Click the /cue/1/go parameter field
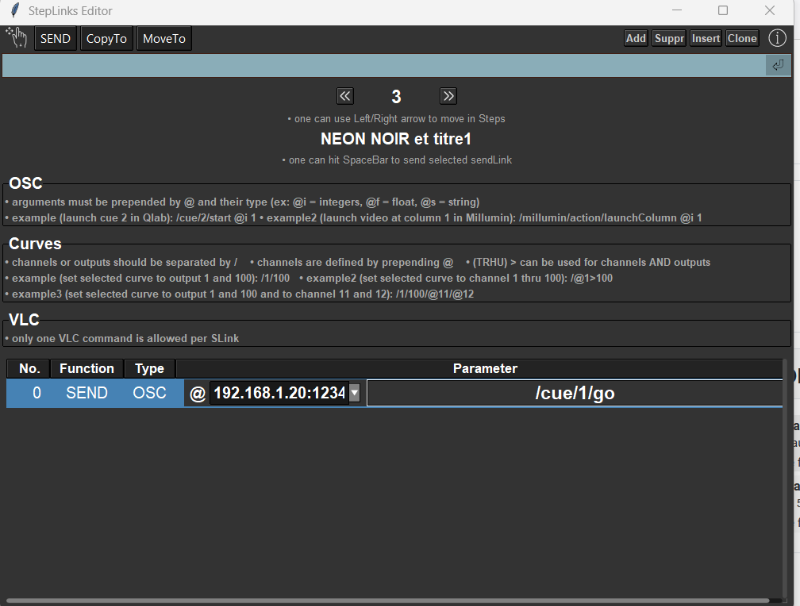 574,393
